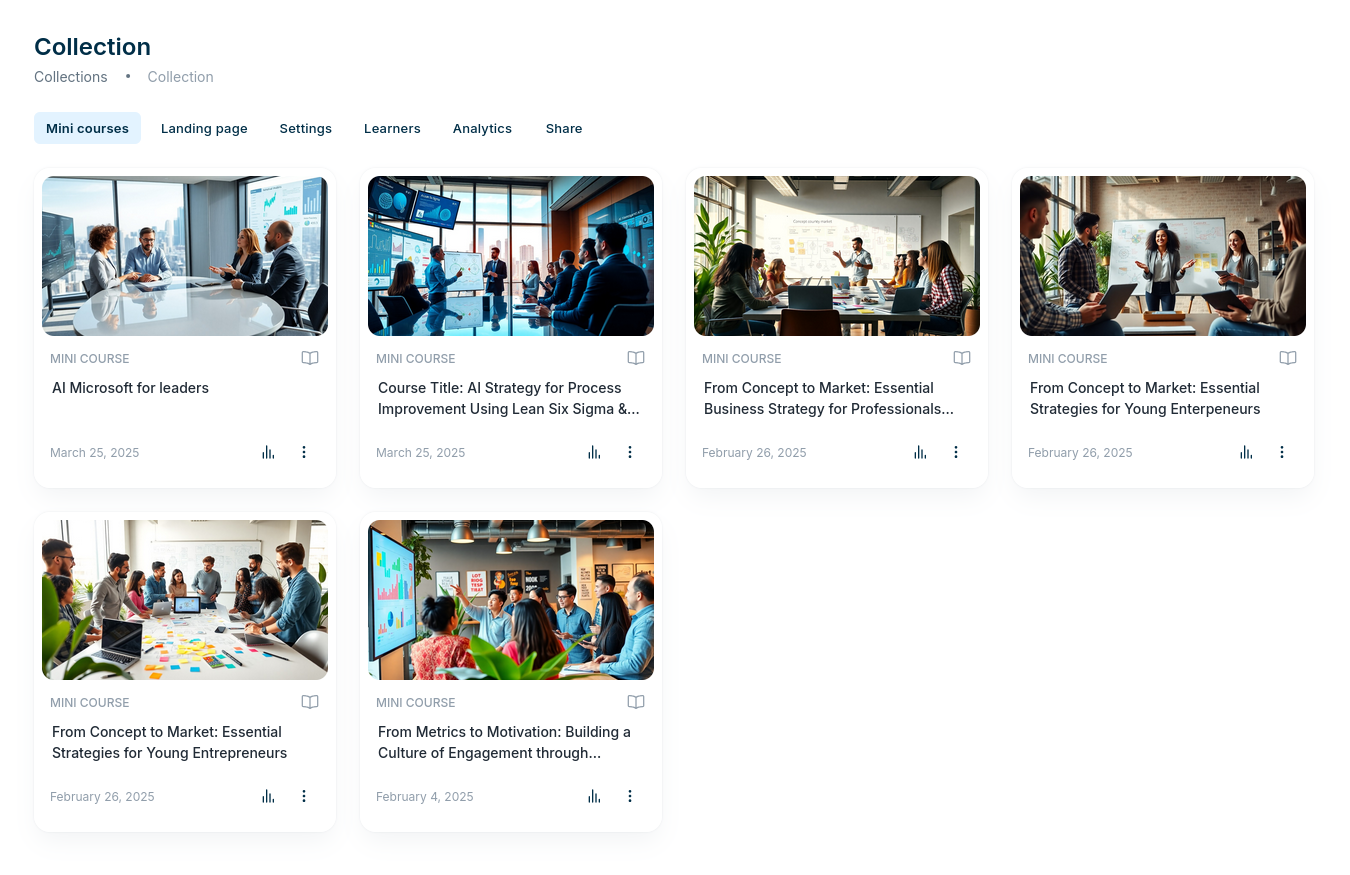Click thumbnail of Young Enterpeneurs course
This screenshot has height=875, width=1350.
(x=1163, y=256)
